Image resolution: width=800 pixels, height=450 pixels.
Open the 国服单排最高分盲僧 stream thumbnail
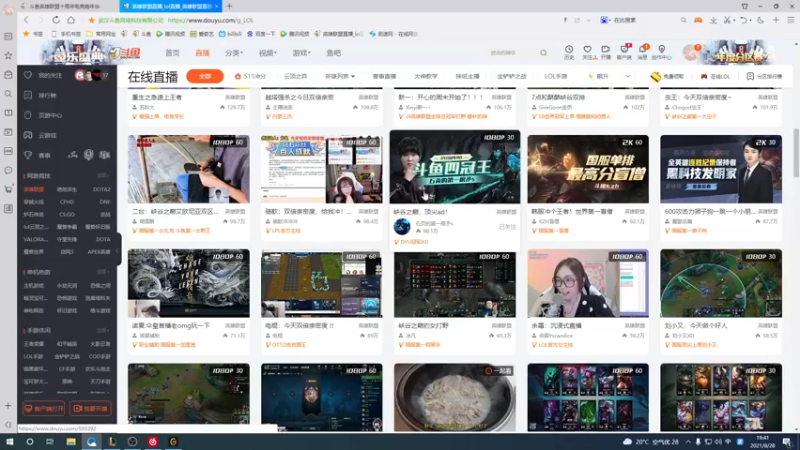pyautogui.click(x=588, y=169)
